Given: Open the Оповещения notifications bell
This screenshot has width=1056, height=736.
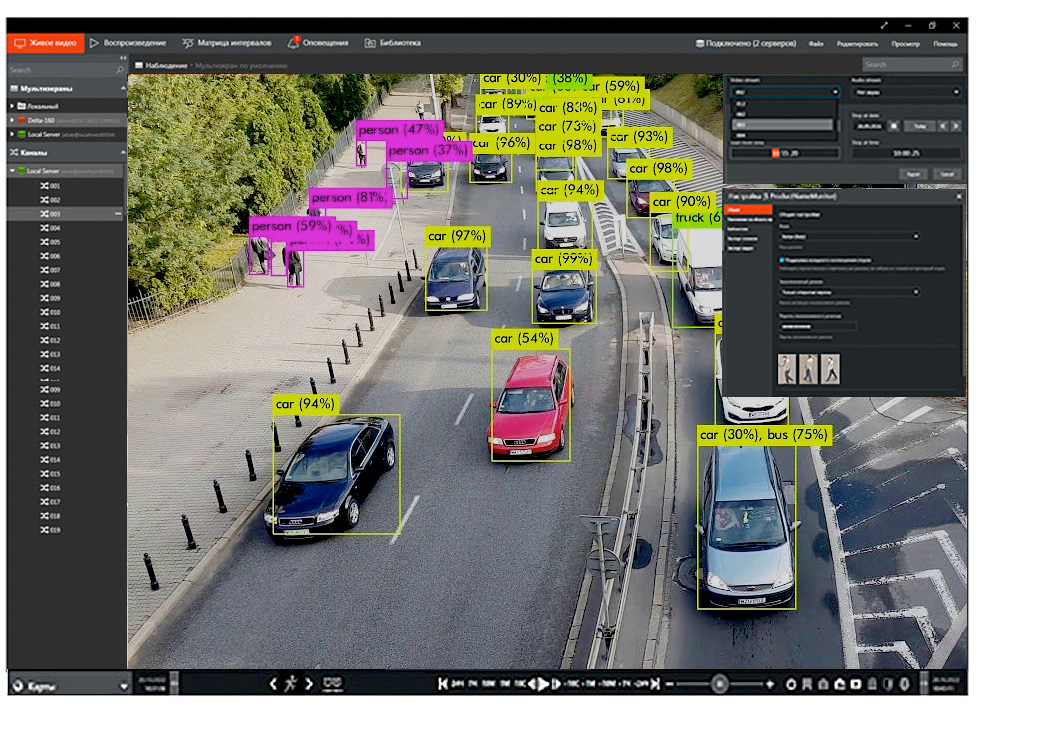Looking at the screenshot, I should coord(293,43).
